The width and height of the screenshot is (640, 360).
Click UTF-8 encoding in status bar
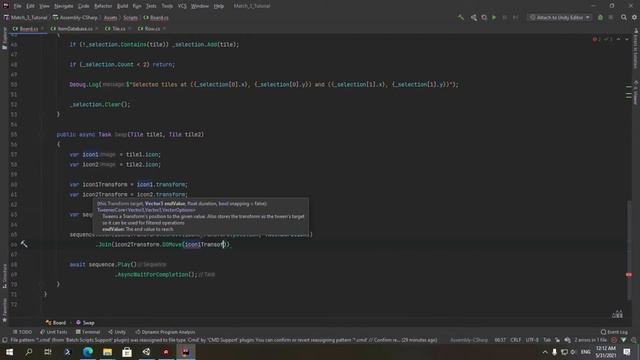(x=532, y=340)
